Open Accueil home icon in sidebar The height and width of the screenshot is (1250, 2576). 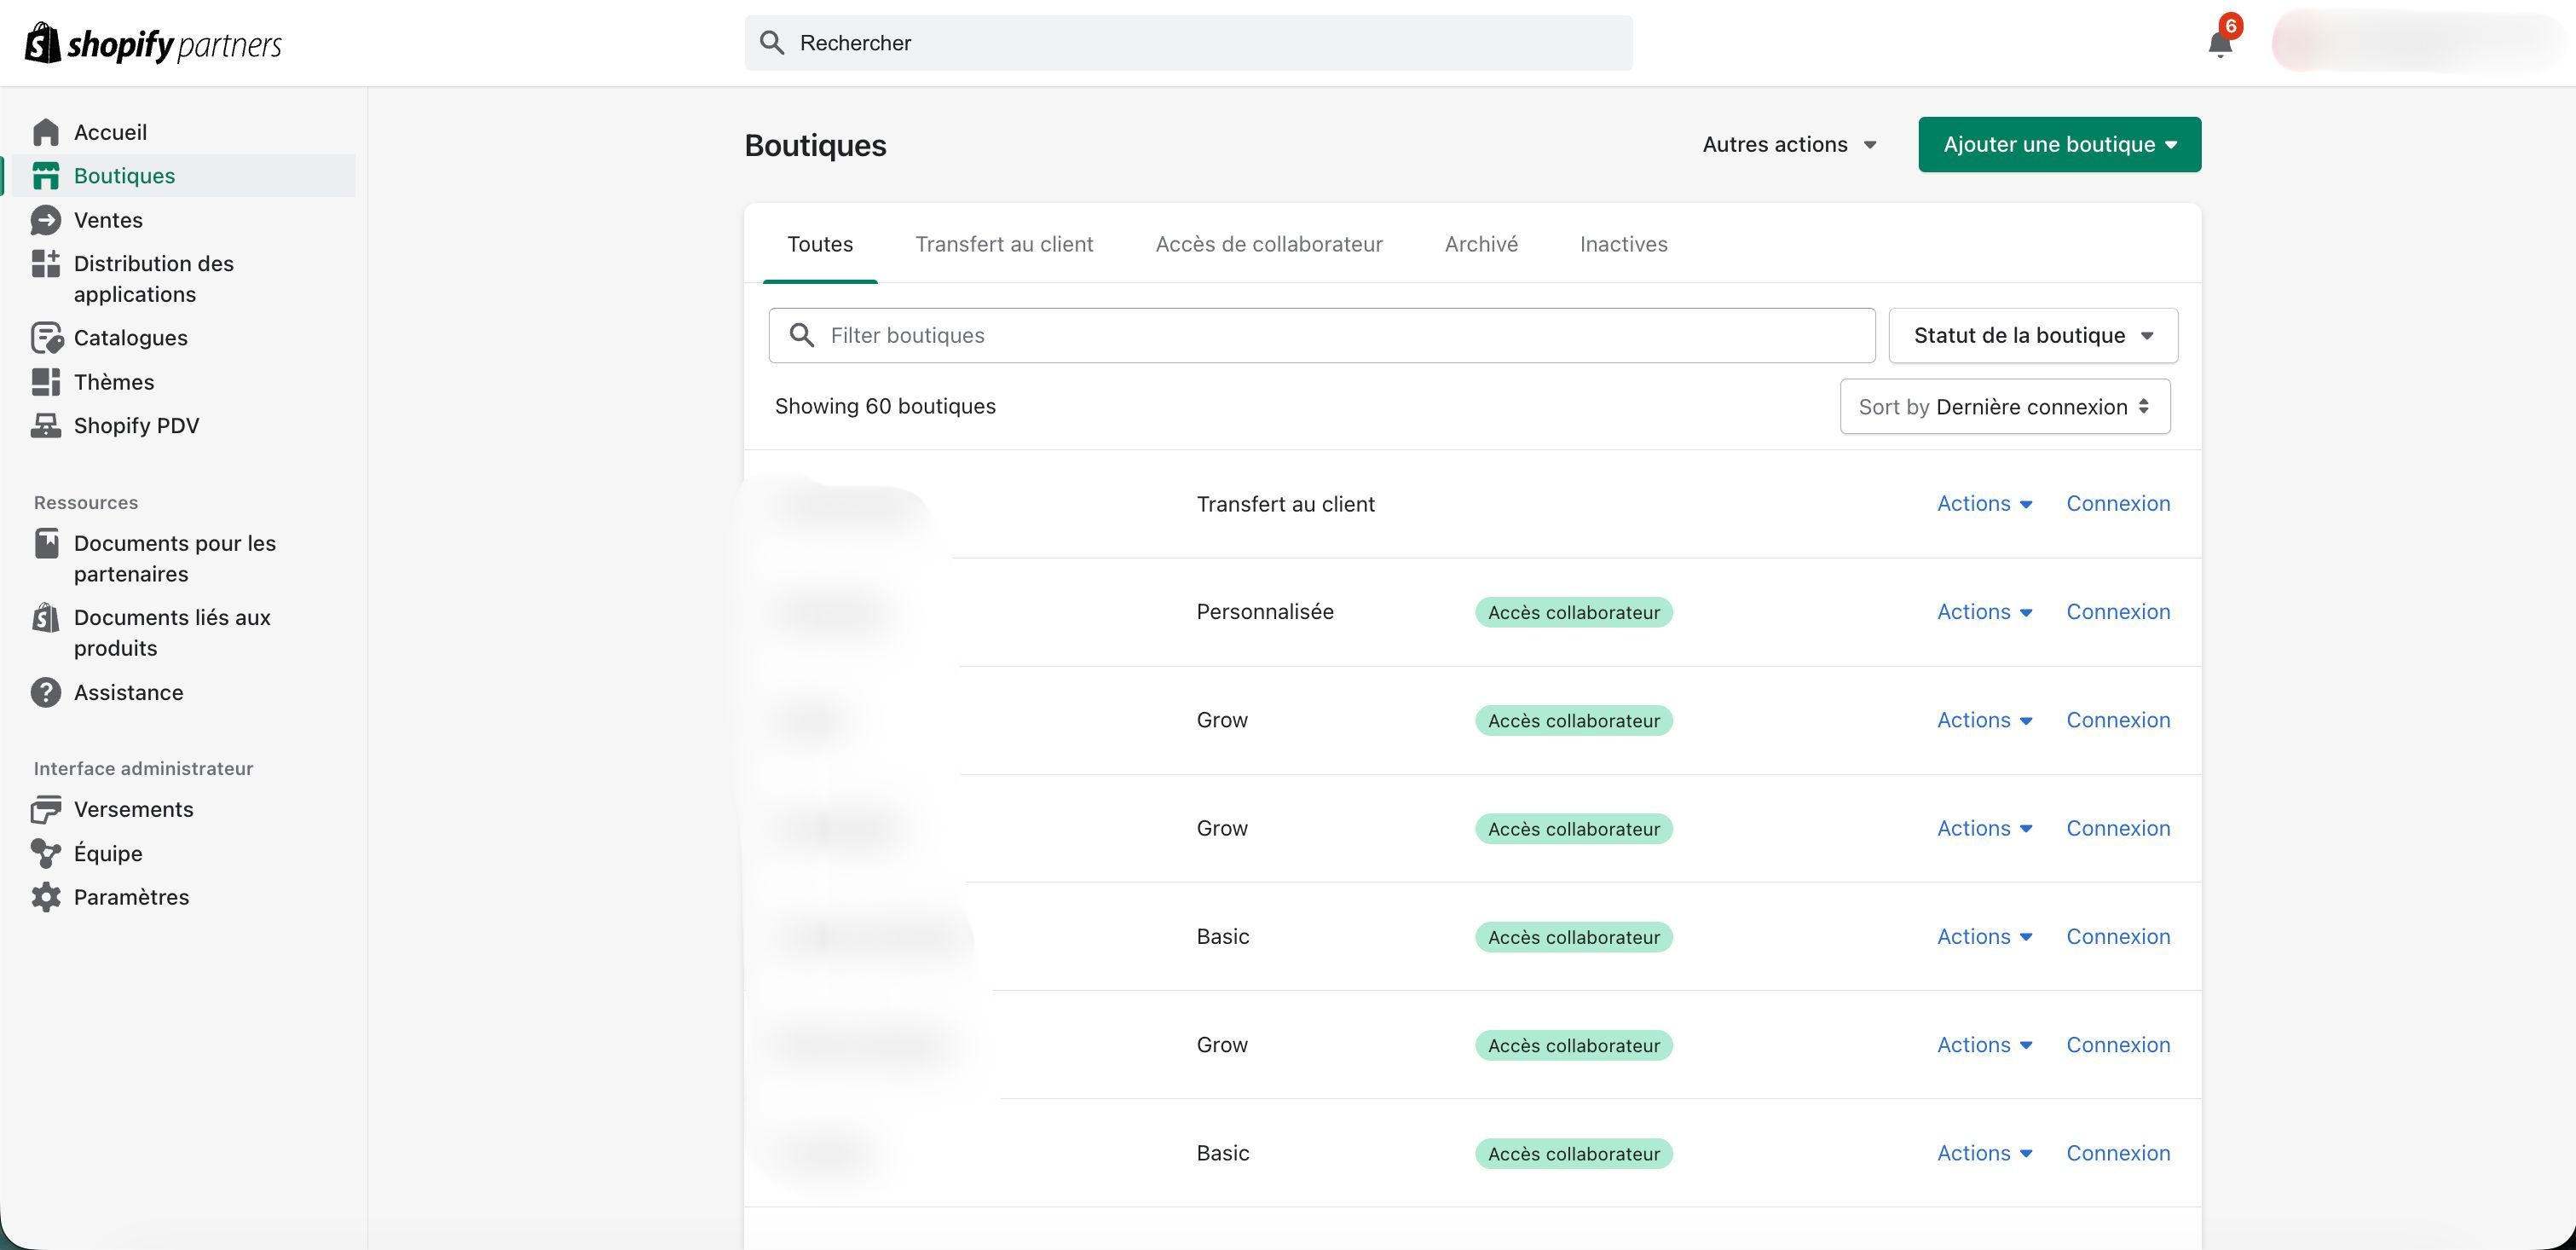(46, 132)
